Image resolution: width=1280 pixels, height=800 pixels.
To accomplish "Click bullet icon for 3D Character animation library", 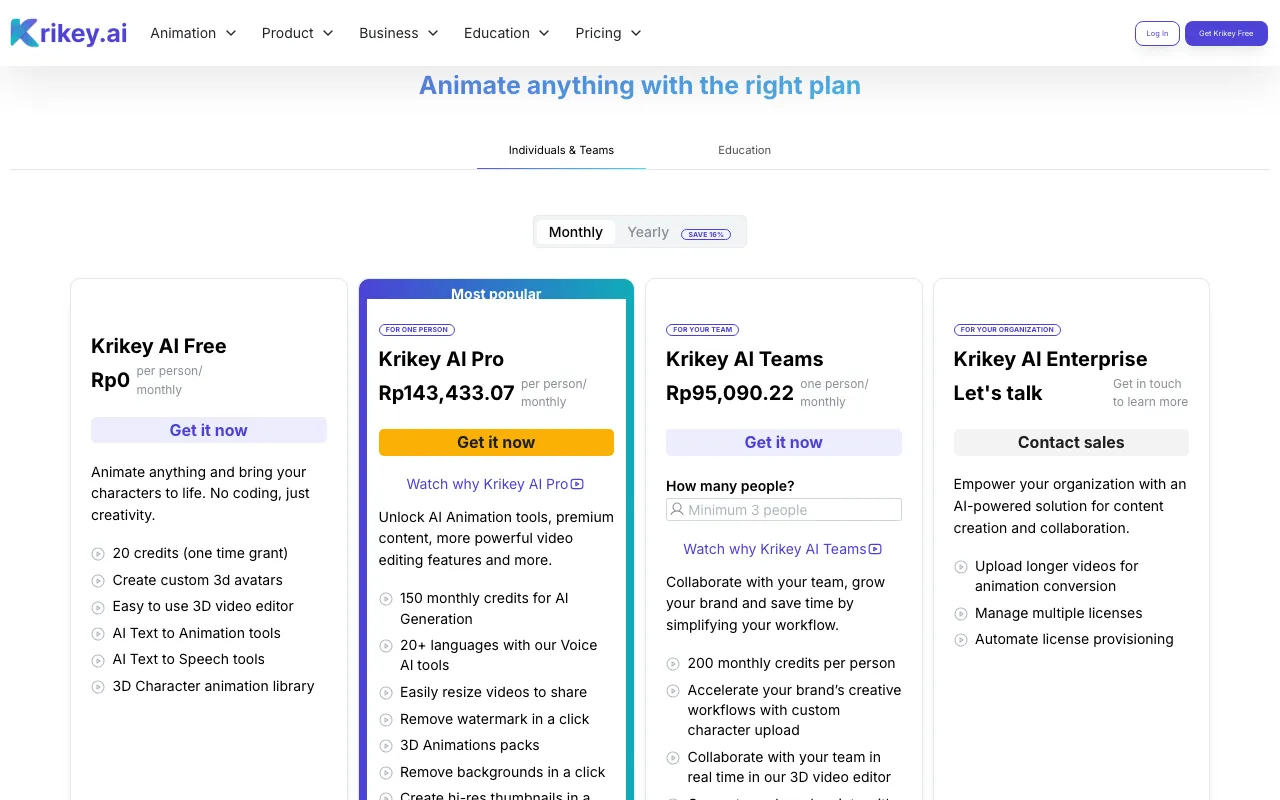I will 98,687.
